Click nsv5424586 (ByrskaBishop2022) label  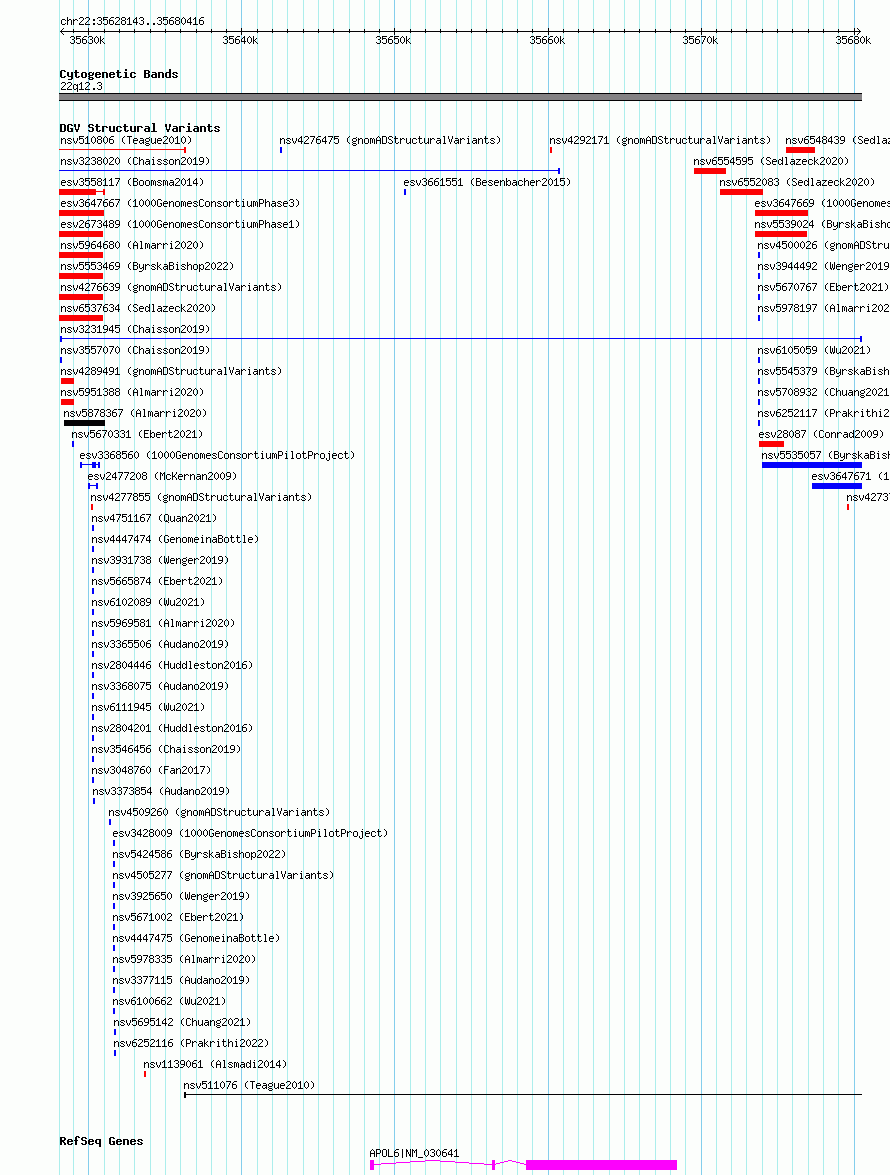tap(199, 854)
